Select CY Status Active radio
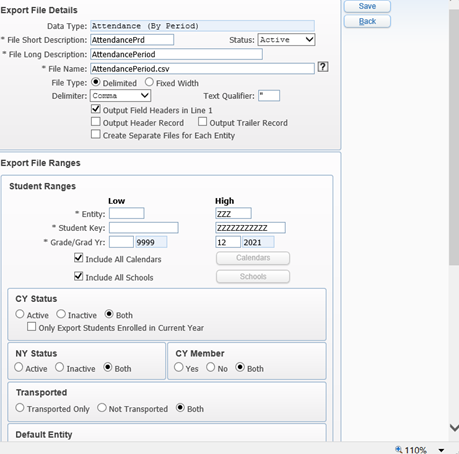Image resolution: width=459 pixels, height=454 pixels. click(20, 314)
